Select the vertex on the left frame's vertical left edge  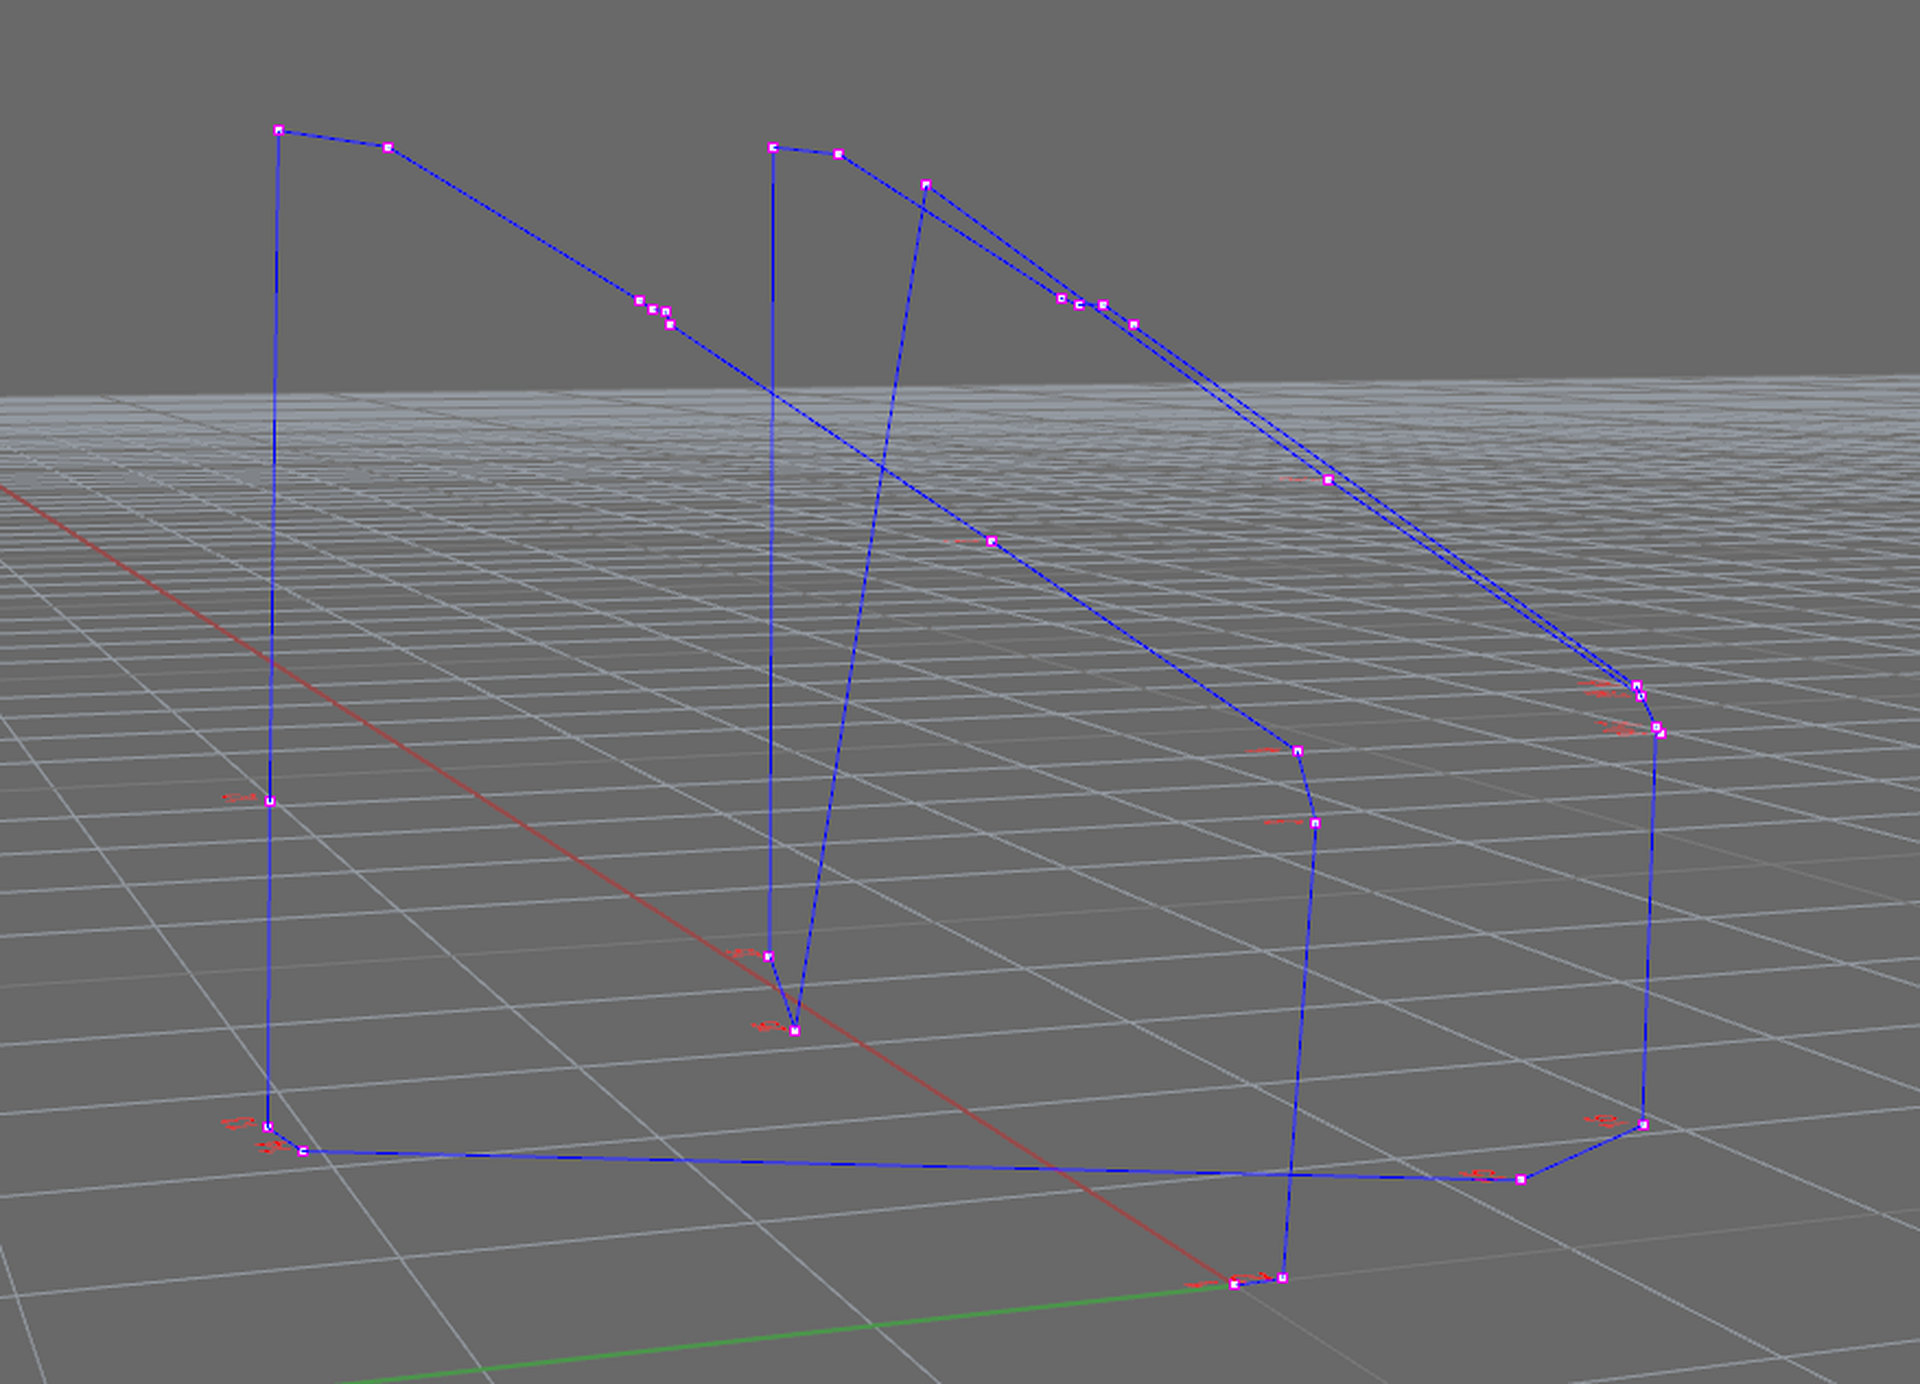270,801
